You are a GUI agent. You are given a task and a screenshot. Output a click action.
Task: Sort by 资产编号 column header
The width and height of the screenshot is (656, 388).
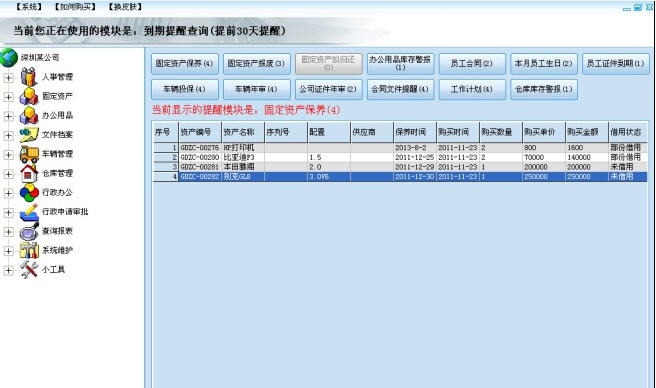[x=200, y=132]
